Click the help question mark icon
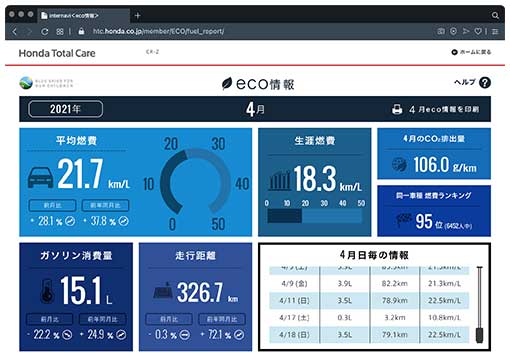 485,82
